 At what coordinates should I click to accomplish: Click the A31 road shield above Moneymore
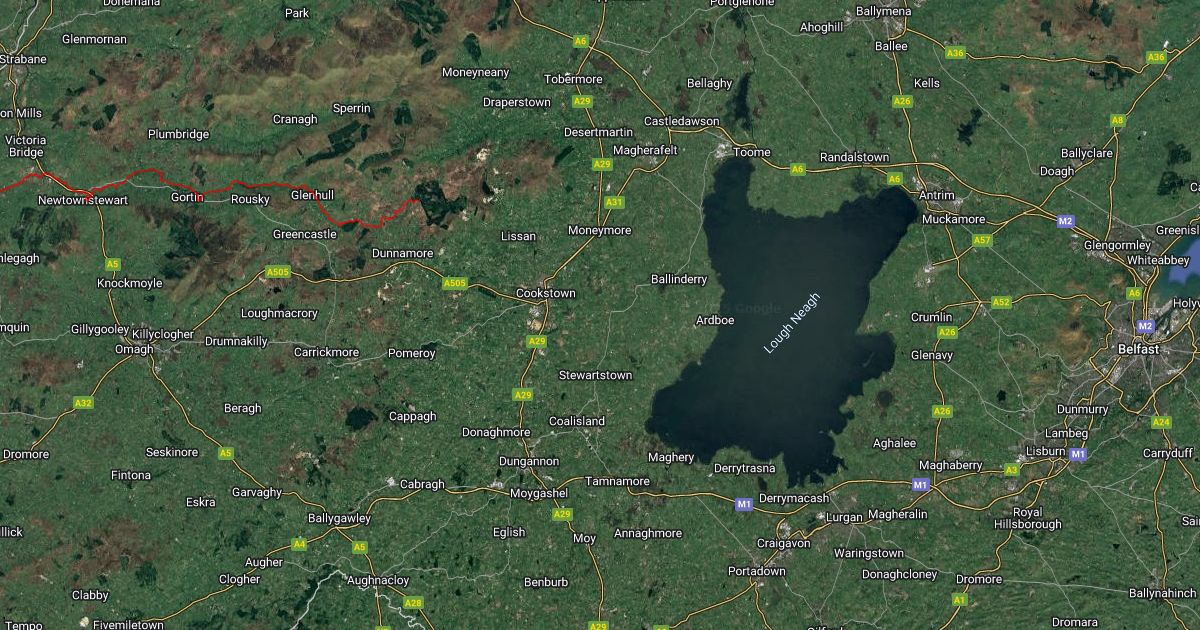pyautogui.click(x=614, y=203)
